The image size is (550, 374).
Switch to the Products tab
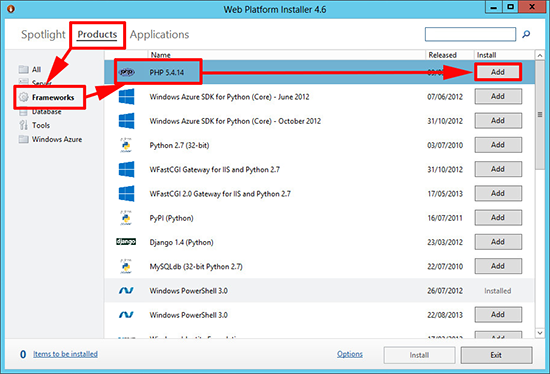click(x=97, y=34)
